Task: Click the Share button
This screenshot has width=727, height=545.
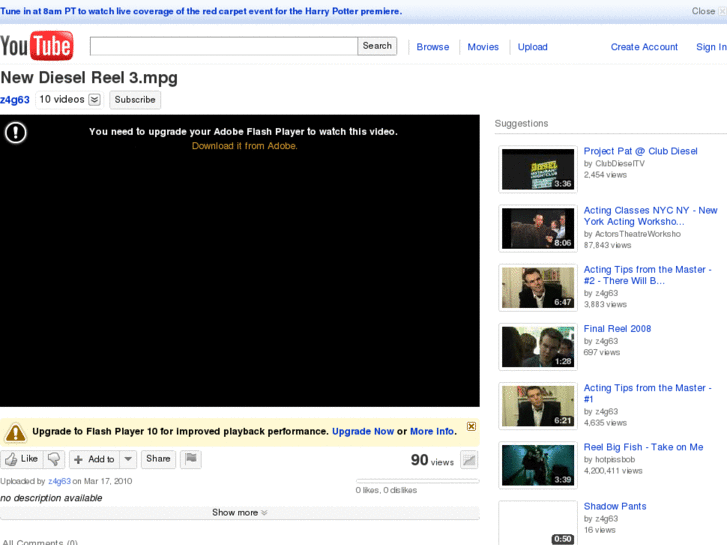Action: [x=158, y=459]
